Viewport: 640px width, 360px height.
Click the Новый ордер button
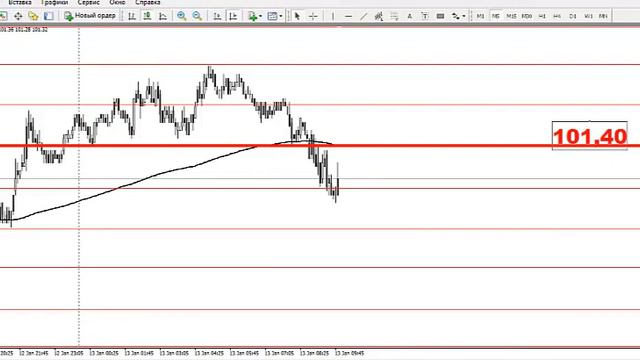90,16
